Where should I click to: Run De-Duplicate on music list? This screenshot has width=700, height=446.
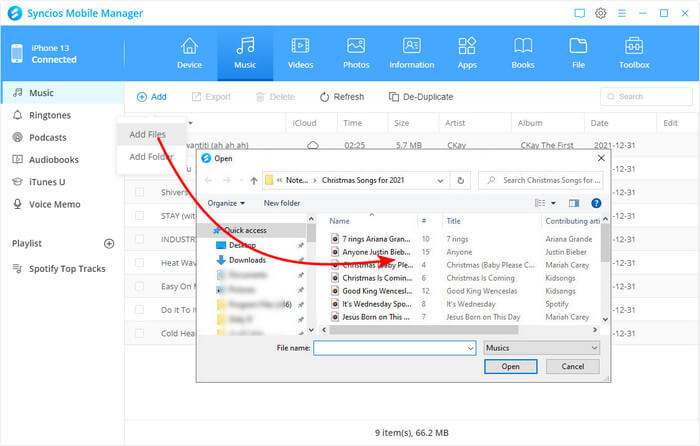coord(420,97)
